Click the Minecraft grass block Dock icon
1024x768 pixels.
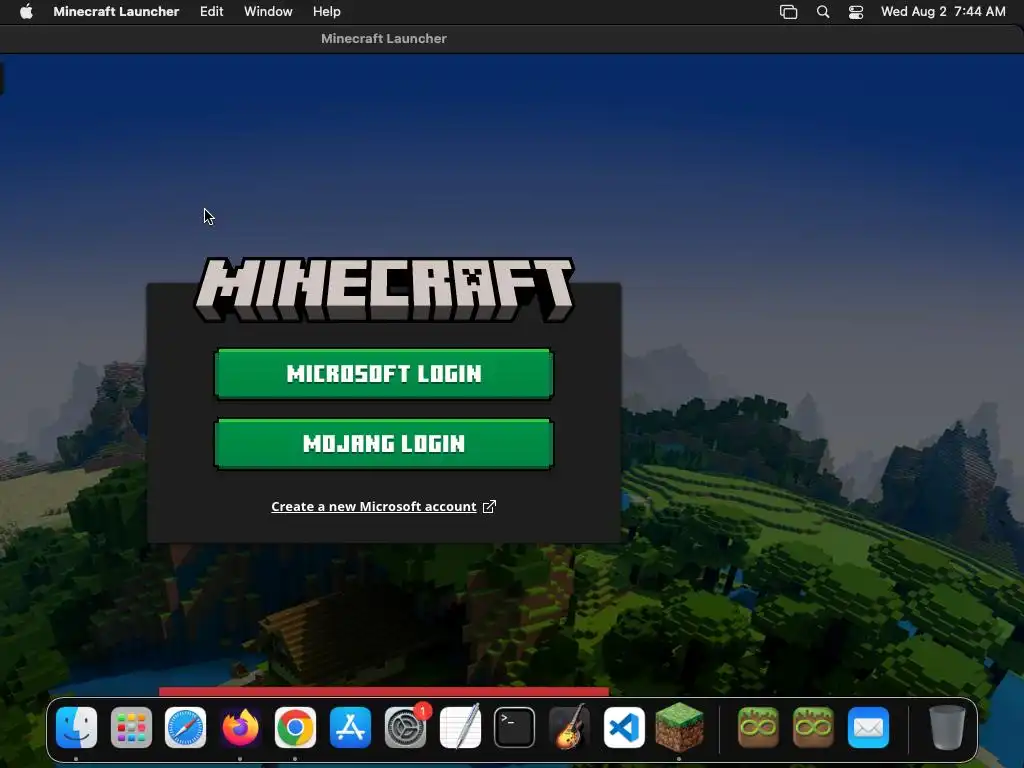(679, 728)
